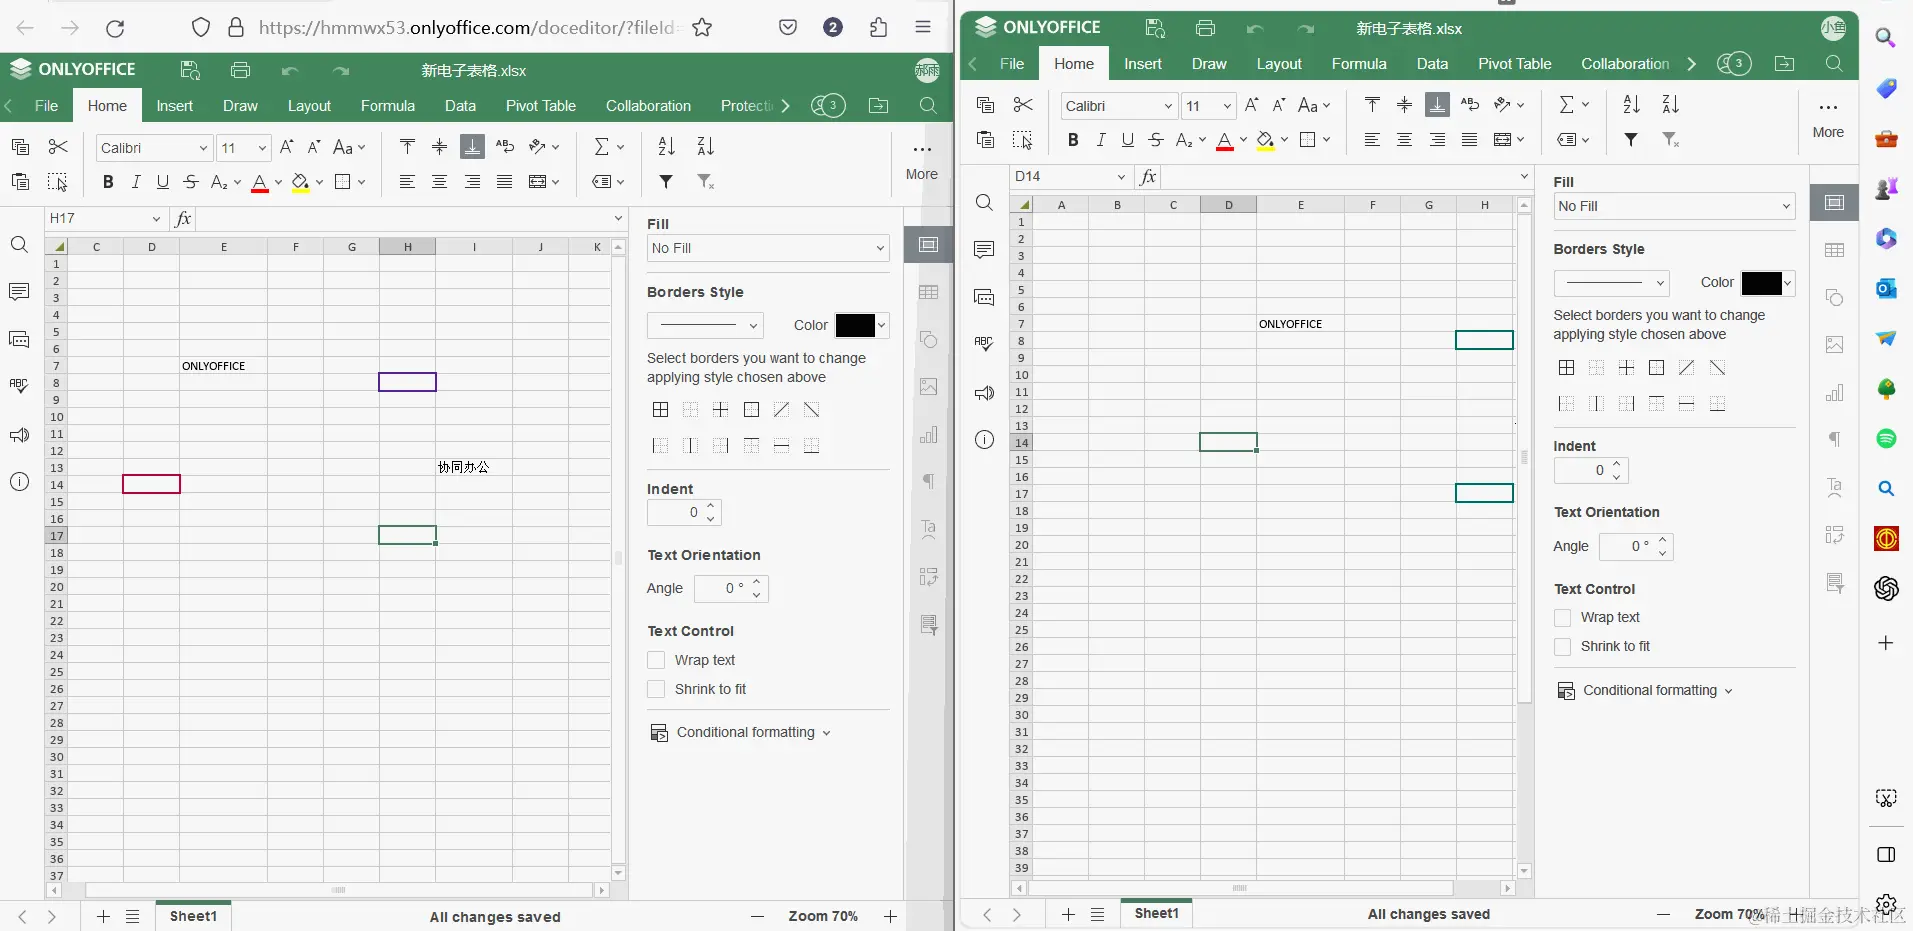The image size is (1913, 931).
Task: Open the Chat icon in left window sidebar
Action: [19, 340]
